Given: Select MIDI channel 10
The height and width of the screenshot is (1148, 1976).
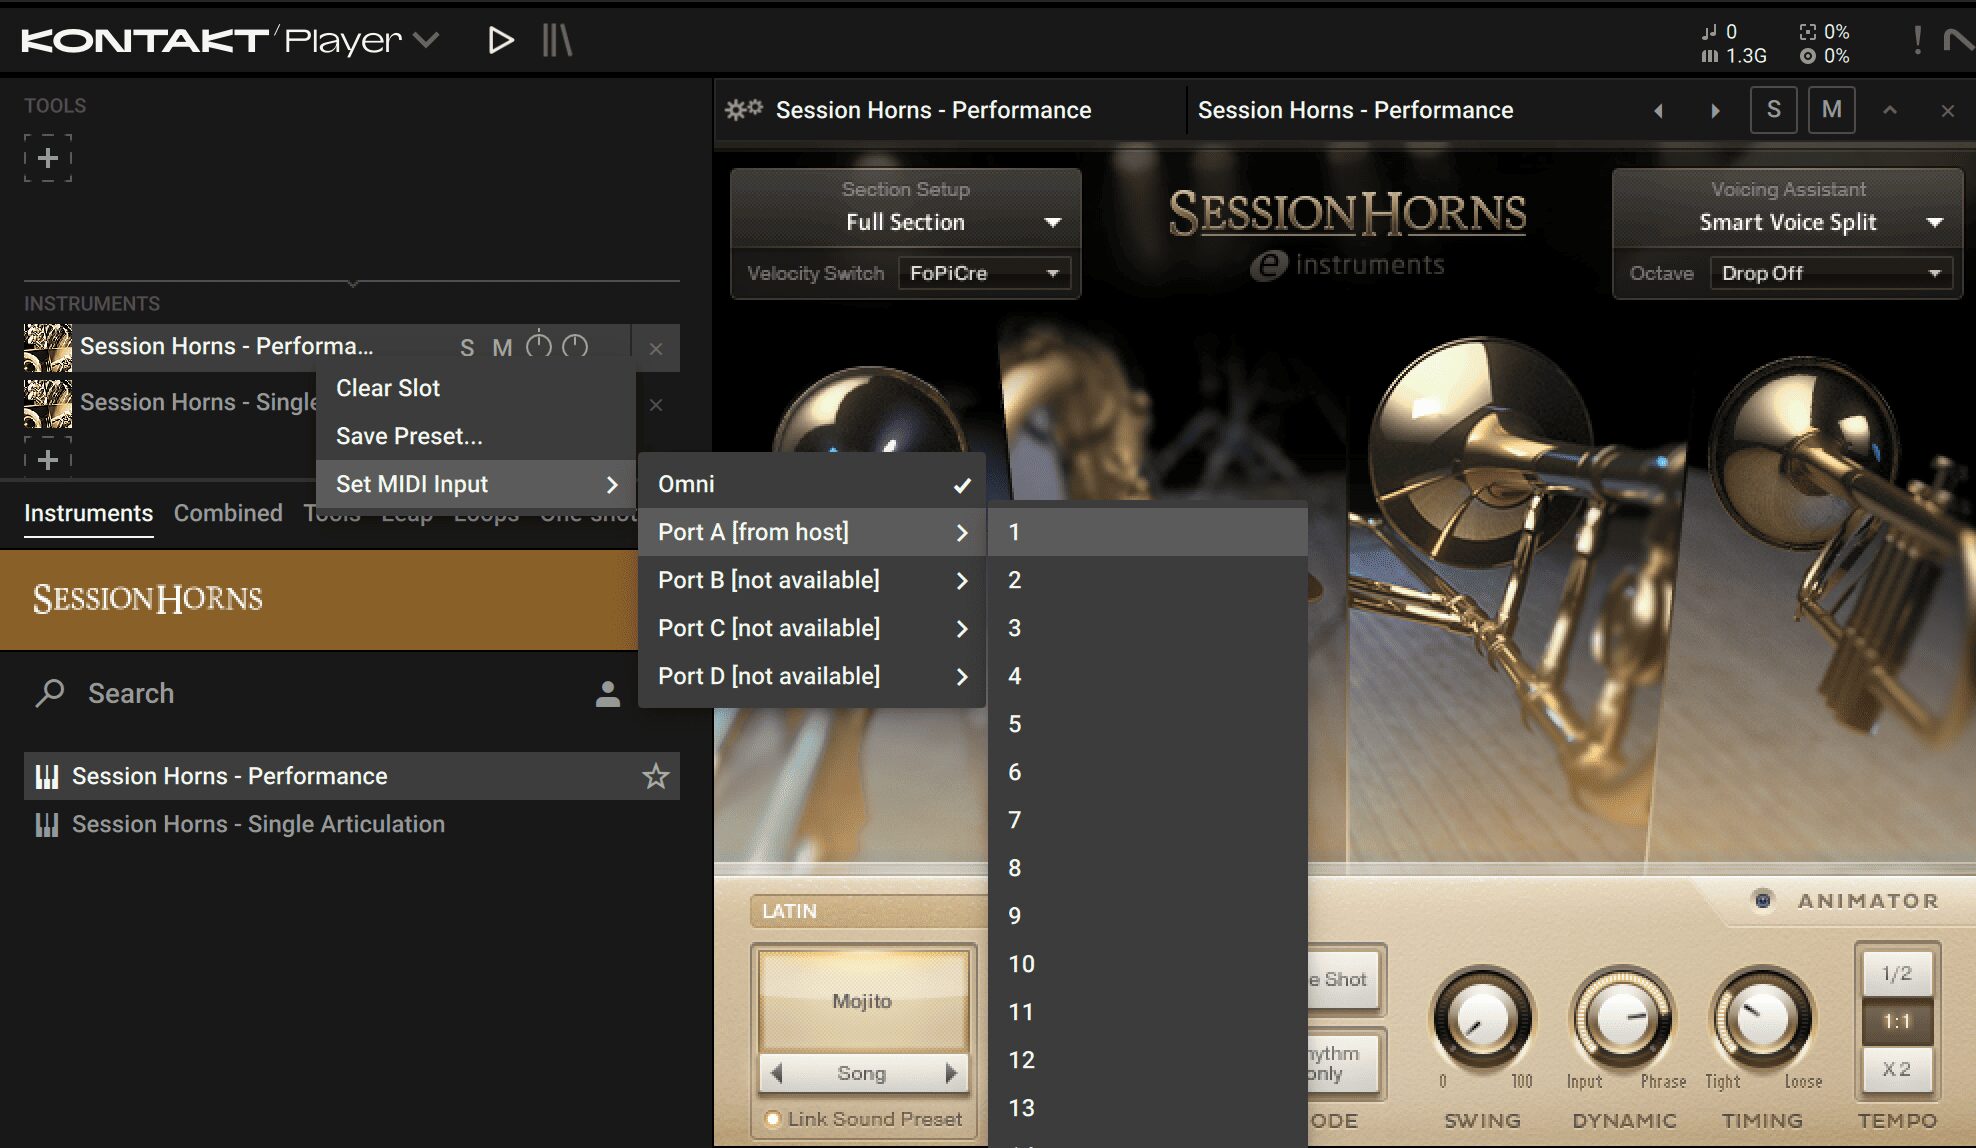Looking at the screenshot, I should pos(1148,964).
